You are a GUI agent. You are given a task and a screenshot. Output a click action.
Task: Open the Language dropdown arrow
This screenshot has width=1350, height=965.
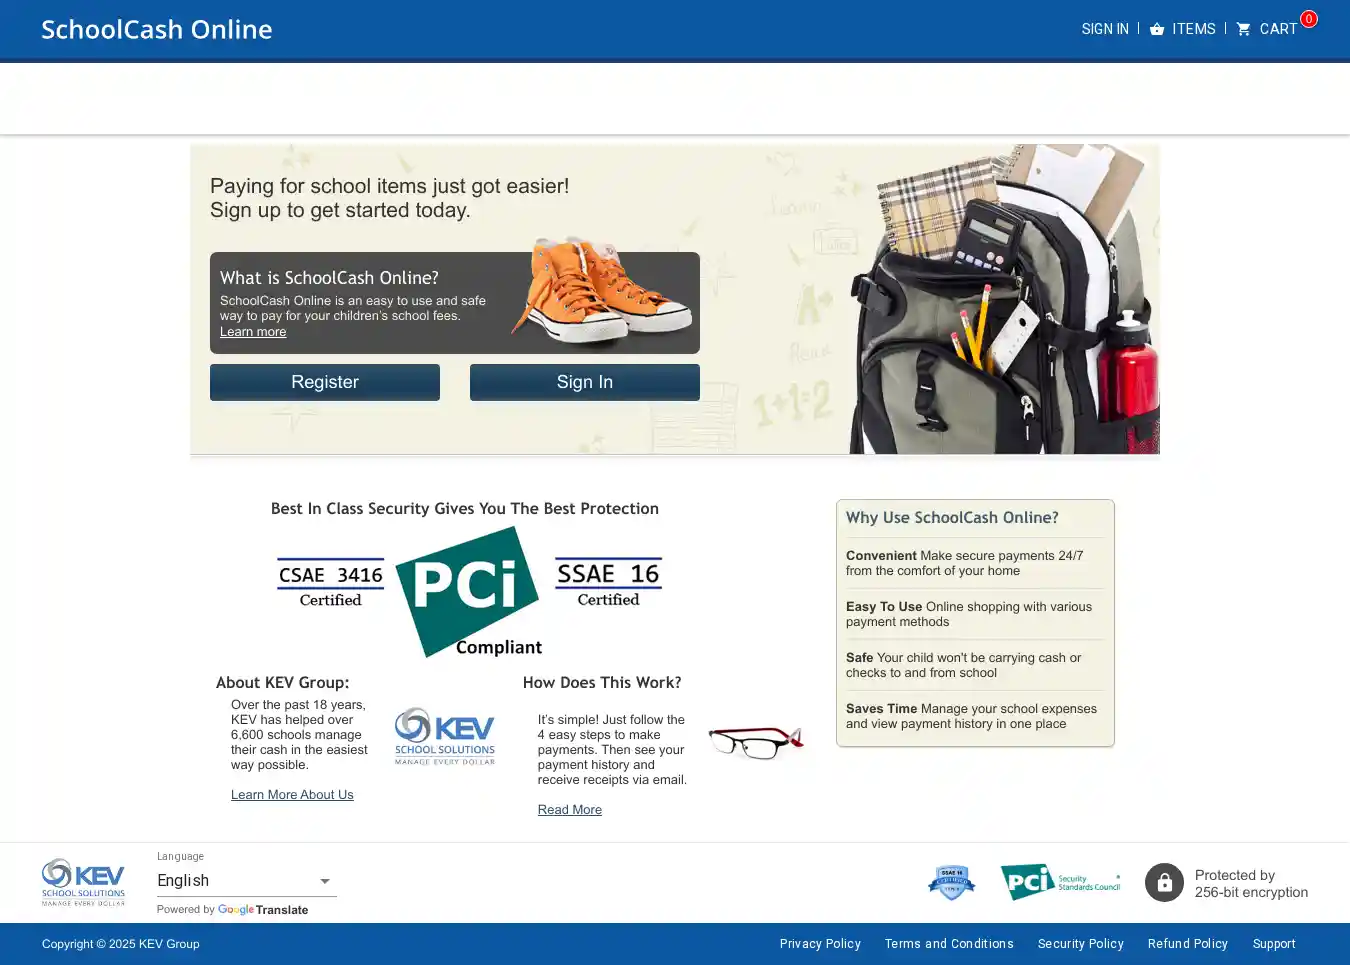[x=325, y=881]
